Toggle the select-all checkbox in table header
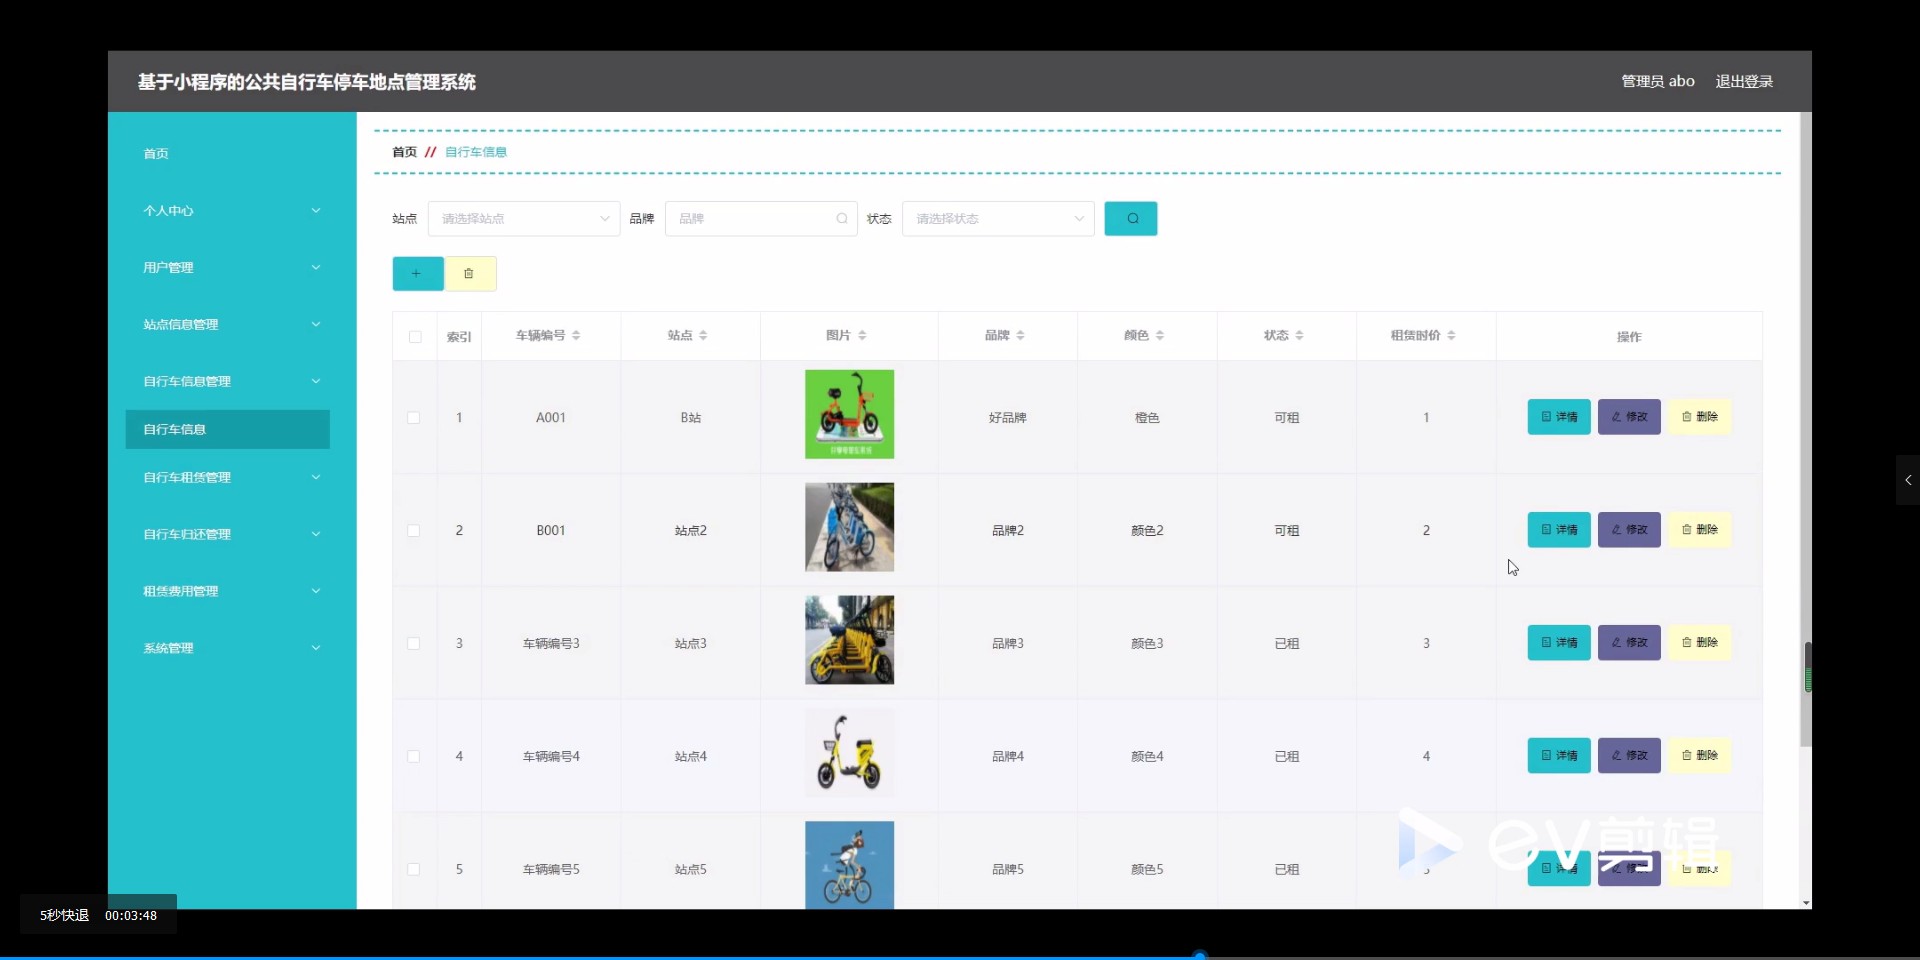The height and width of the screenshot is (960, 1920). [414, 337]
